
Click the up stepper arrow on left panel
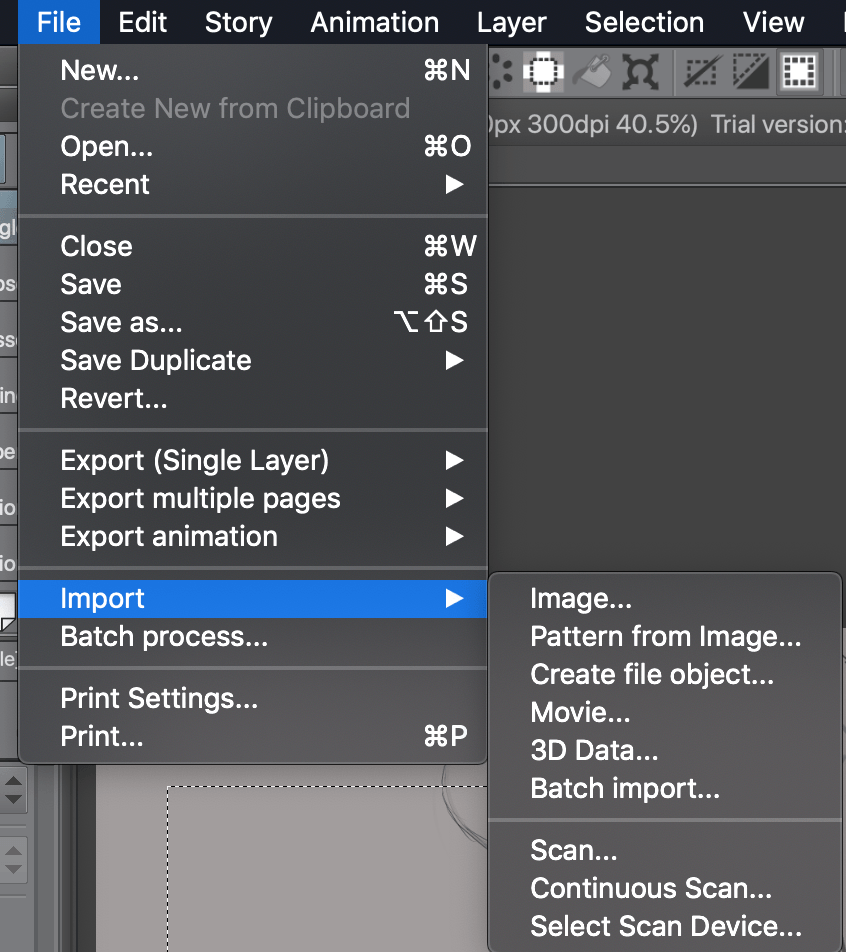point(14,782)
